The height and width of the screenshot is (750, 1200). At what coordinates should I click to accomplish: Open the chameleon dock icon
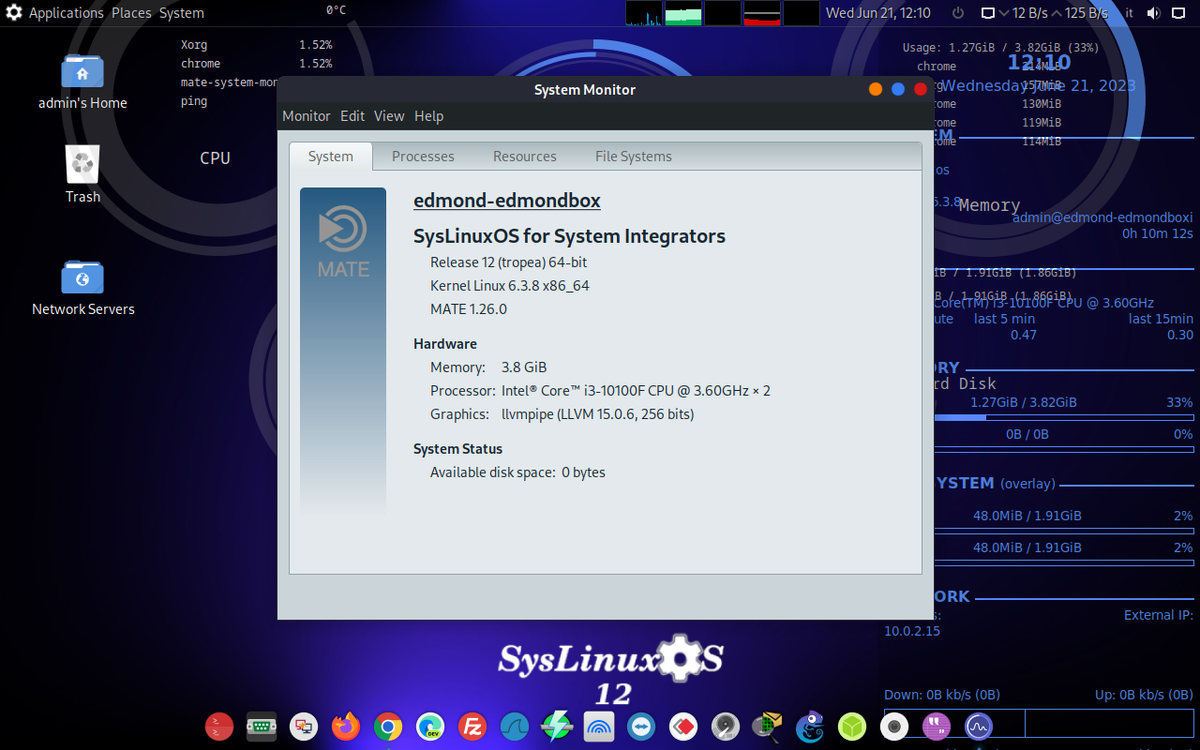pos(810,726)
